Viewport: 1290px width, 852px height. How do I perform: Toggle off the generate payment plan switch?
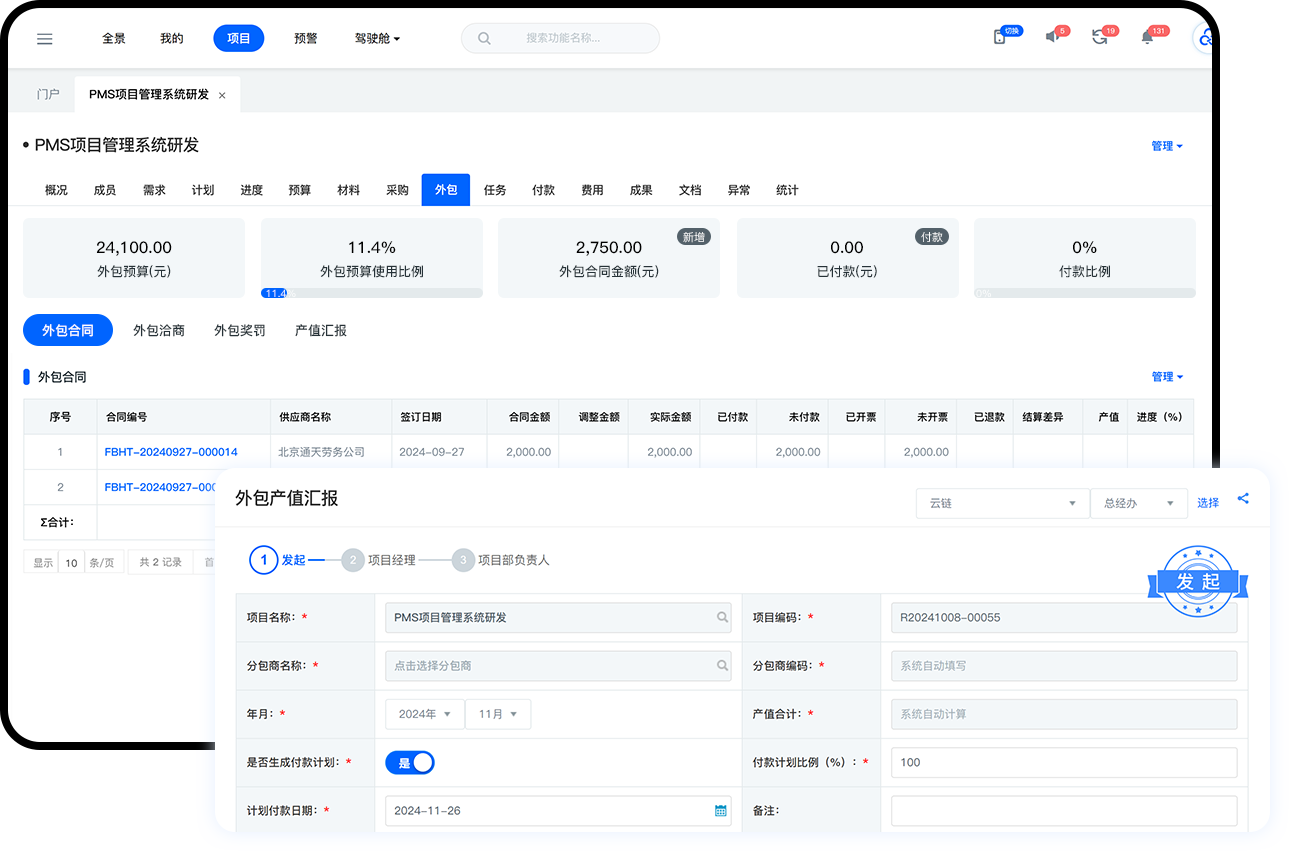coord(410,763)
